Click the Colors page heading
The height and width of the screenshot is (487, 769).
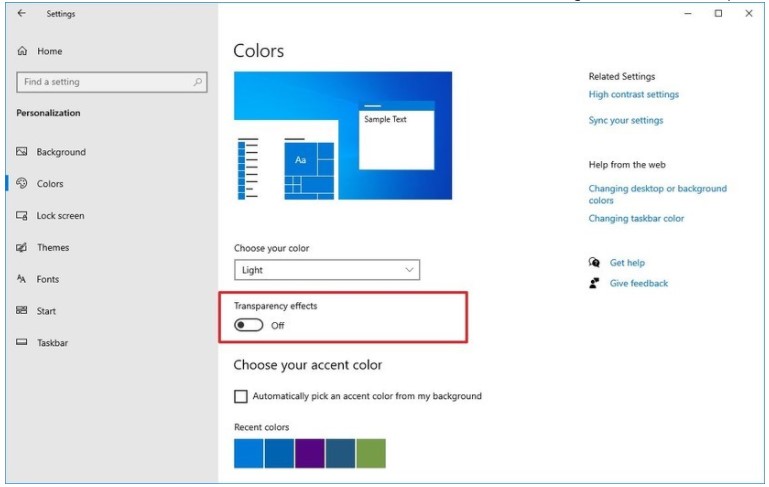tap(258, 51)
